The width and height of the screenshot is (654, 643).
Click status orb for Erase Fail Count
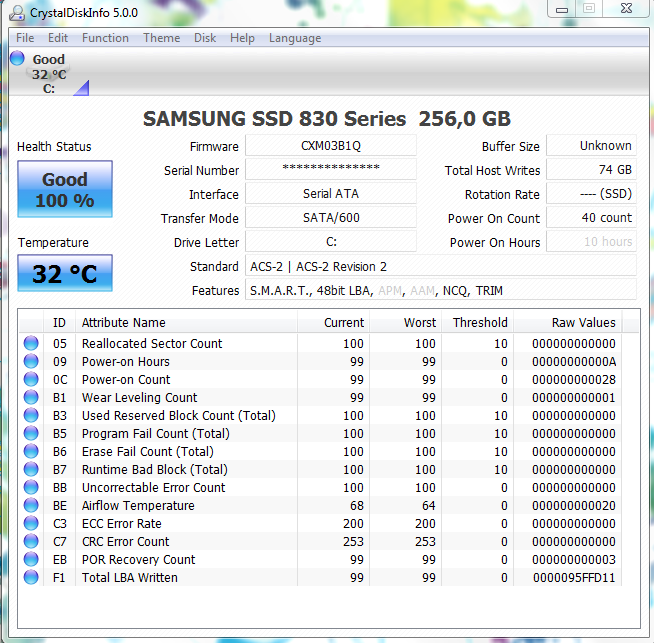point(31,451)
